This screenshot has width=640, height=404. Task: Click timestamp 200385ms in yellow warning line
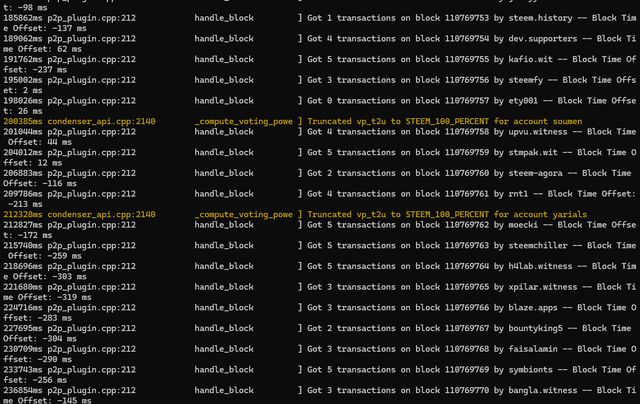click(x=22, y=122)
